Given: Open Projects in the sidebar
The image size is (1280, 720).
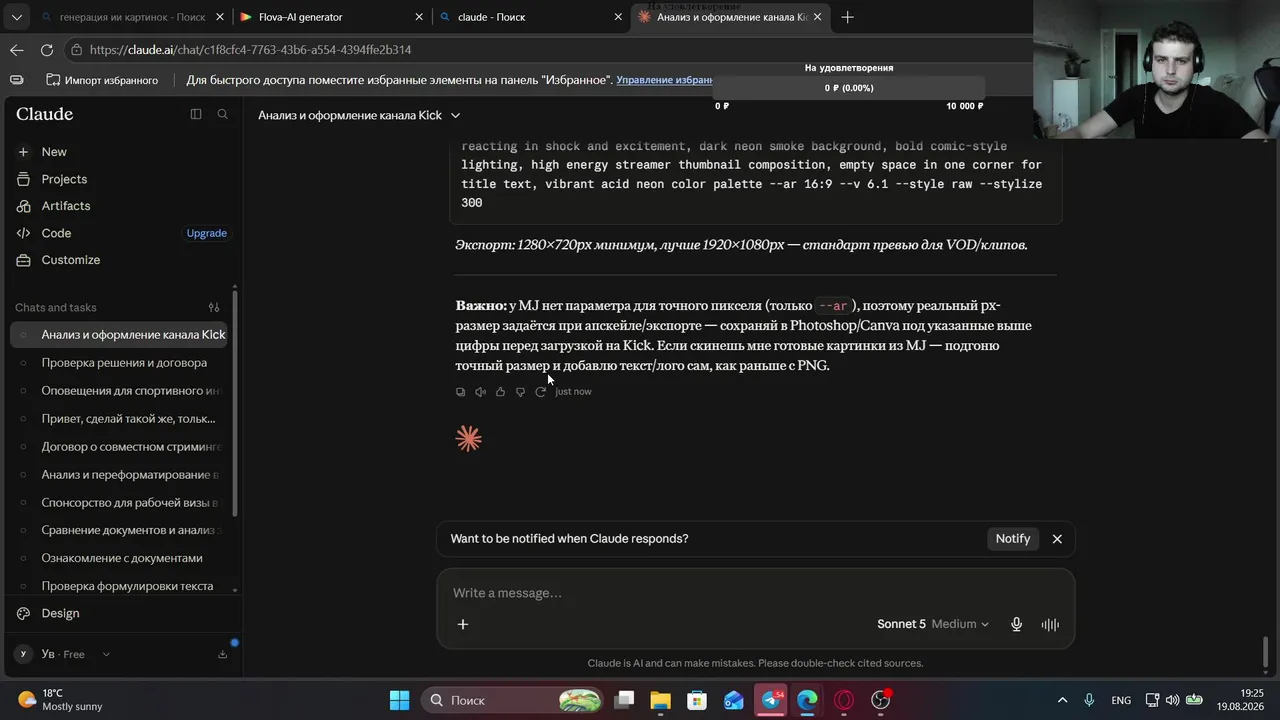Looking at the screenshot, I should coord(64,179).
